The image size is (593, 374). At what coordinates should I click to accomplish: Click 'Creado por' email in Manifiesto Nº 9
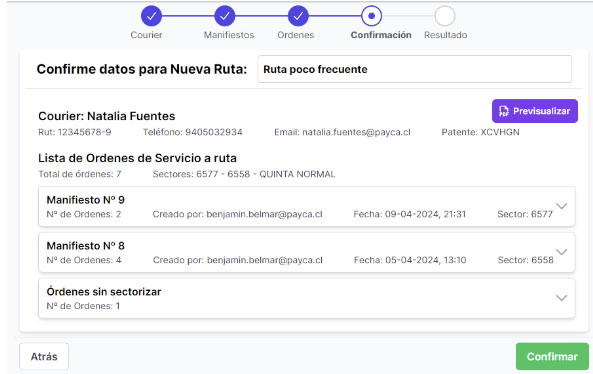click(264, 214)
